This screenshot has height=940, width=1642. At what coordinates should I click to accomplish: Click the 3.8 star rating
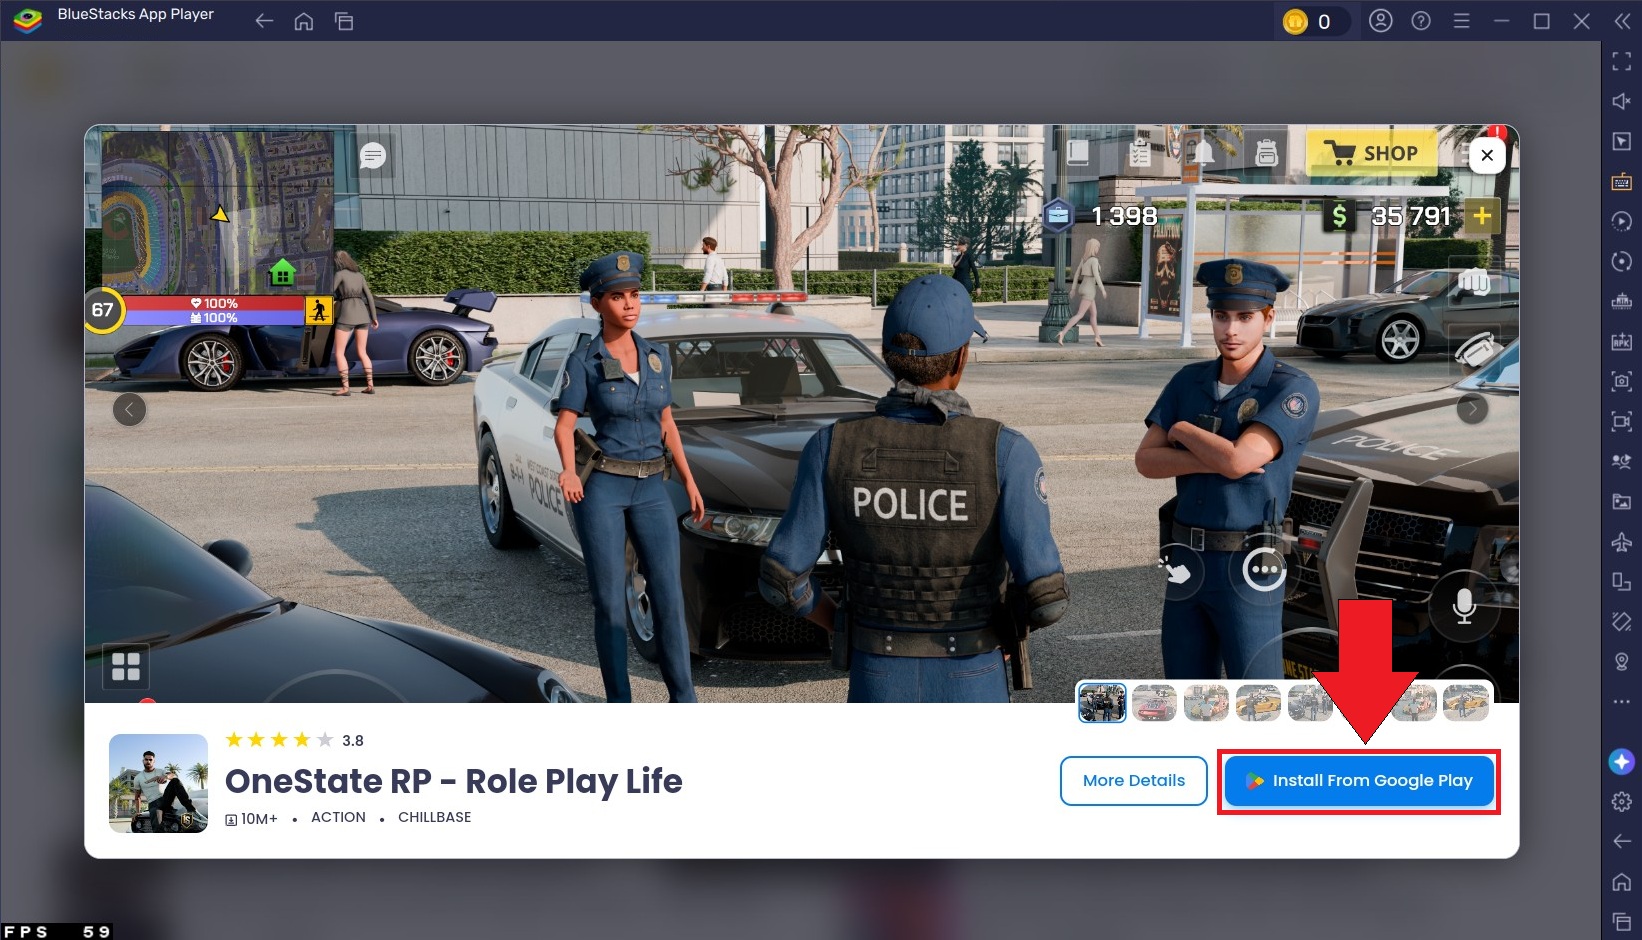[x=294, y=740]
